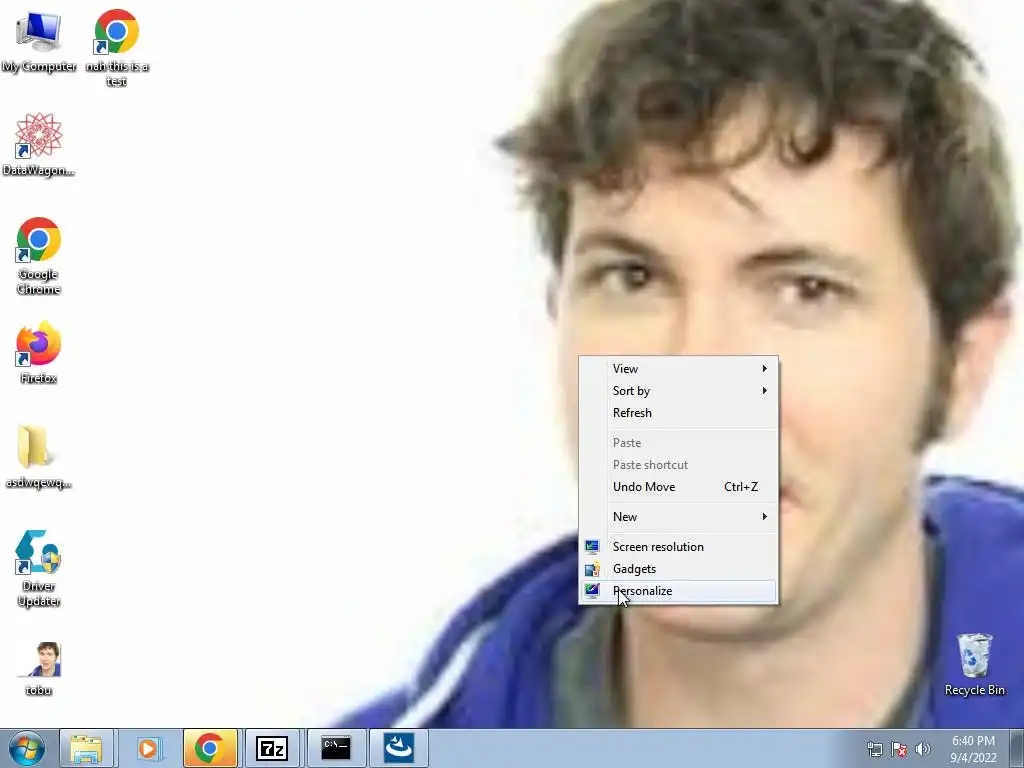1024x768 pixels.
Task: Open the Command Prompt taskbar icon
Action: coord(336,748)
